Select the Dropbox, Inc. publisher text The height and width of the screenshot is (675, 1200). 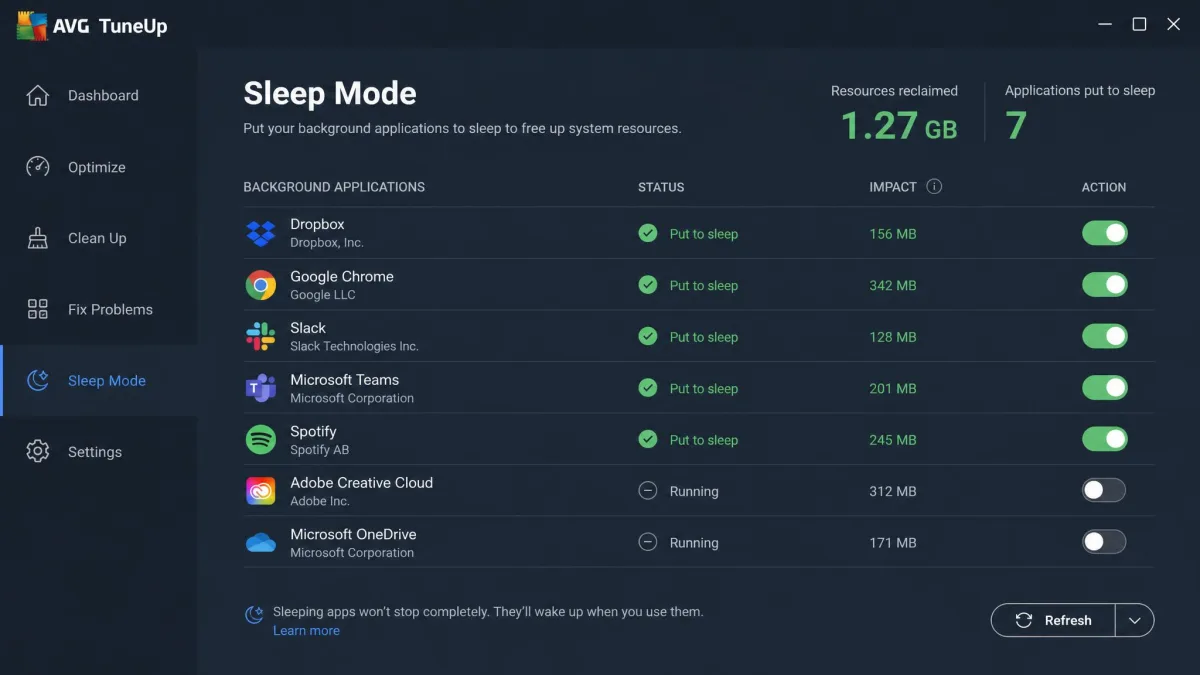pos(327,243)
